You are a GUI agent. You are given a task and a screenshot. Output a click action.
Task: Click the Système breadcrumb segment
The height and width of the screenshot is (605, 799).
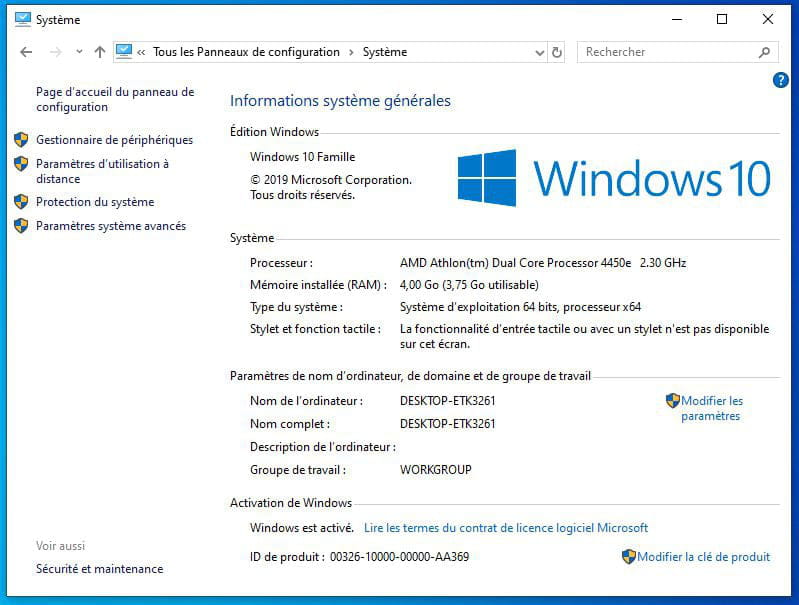point(385,52)
